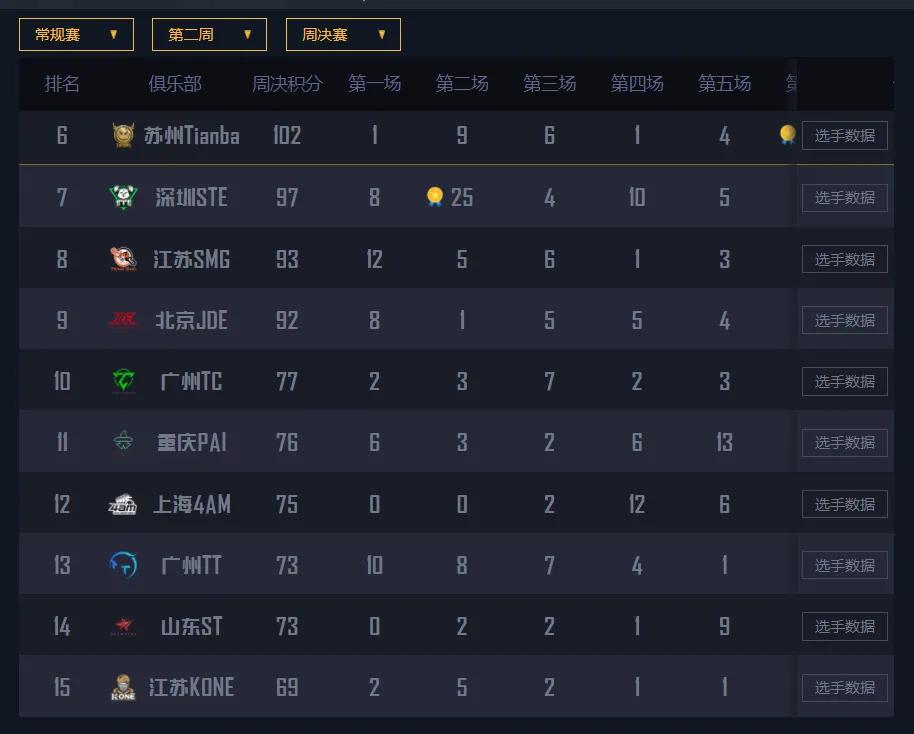Click the 江苏SMG team logo

point(123,259)
